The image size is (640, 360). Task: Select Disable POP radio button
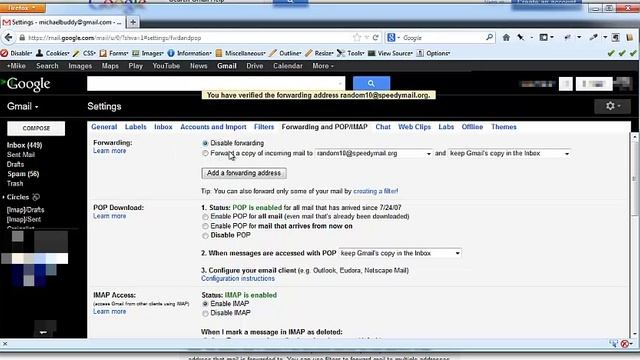(x=205, y=236)
